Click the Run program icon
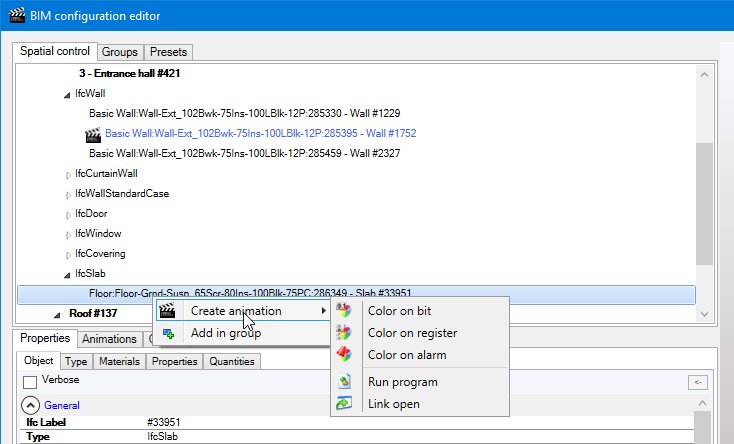This screenshot has height=444, width=734. 345,382
